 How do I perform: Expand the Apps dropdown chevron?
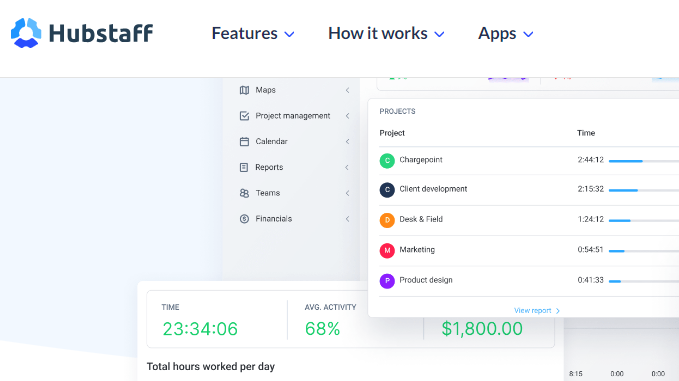pos(528,34)
